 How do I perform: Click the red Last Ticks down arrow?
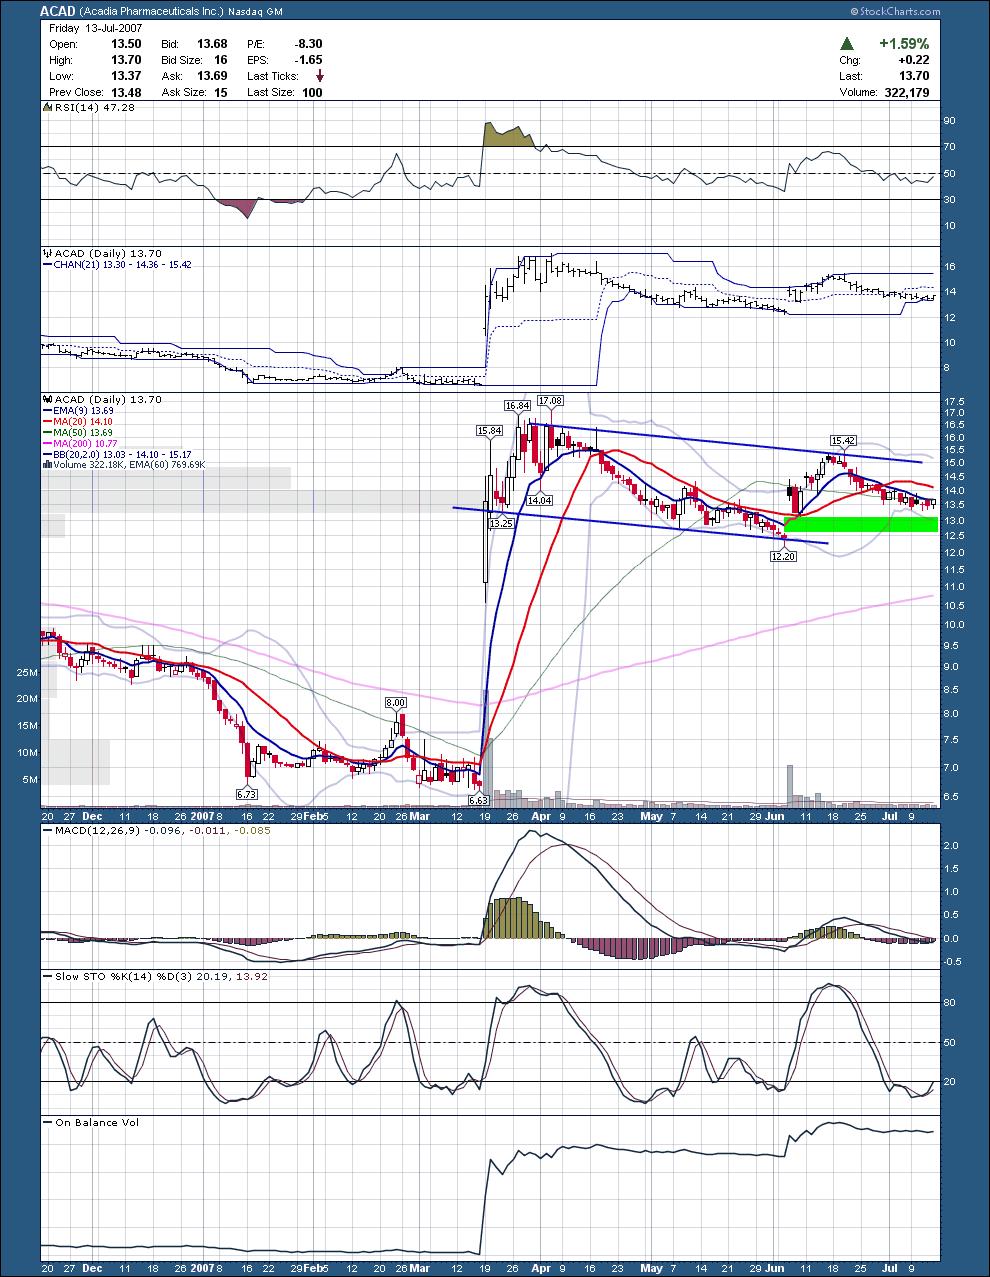[x=319, y=76]
